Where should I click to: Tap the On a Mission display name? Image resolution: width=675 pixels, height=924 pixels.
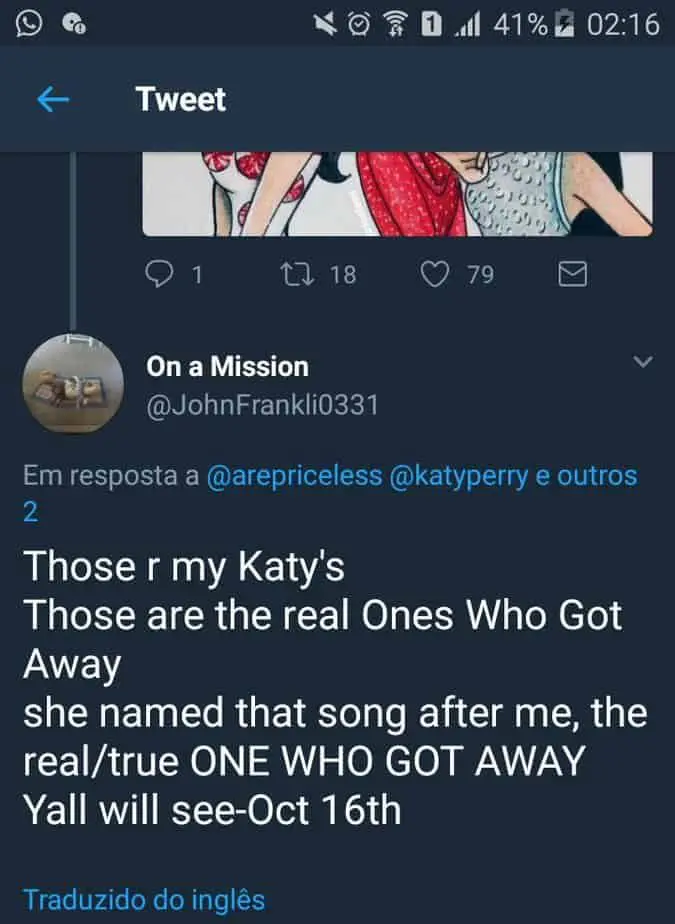(227, 367)
